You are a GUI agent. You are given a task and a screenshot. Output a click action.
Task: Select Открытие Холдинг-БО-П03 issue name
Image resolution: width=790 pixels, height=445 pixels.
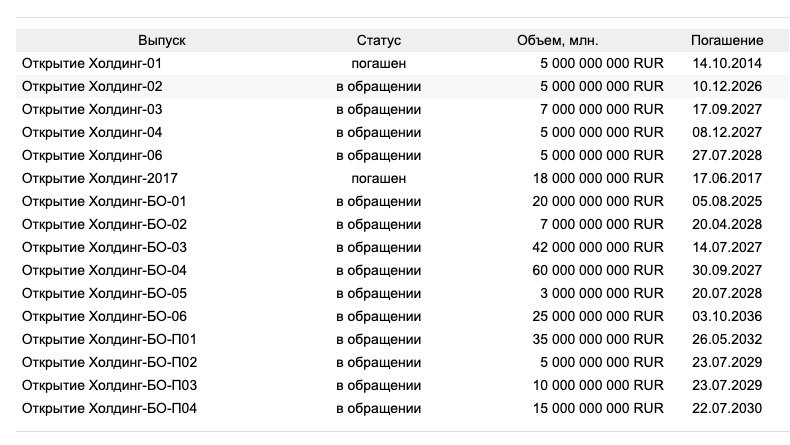(x=109, y=386)
